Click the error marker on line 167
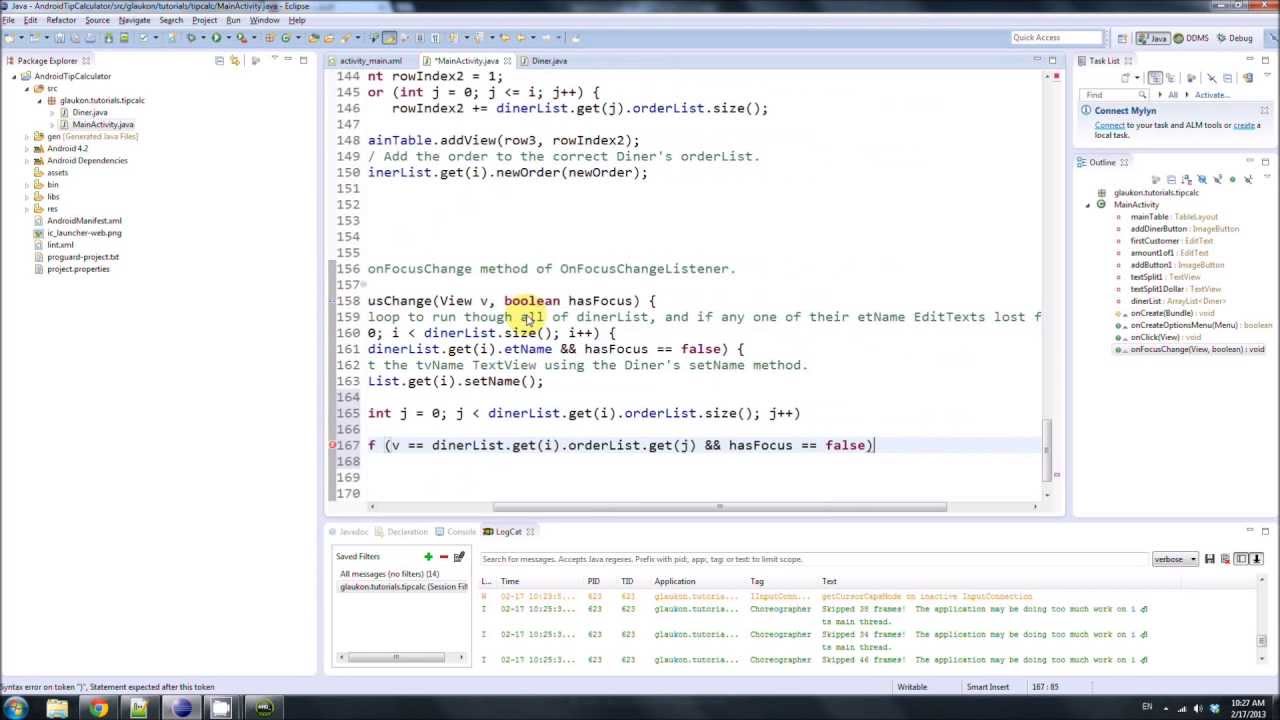The height and width of the screenshot is (720, 1280). 332,445
